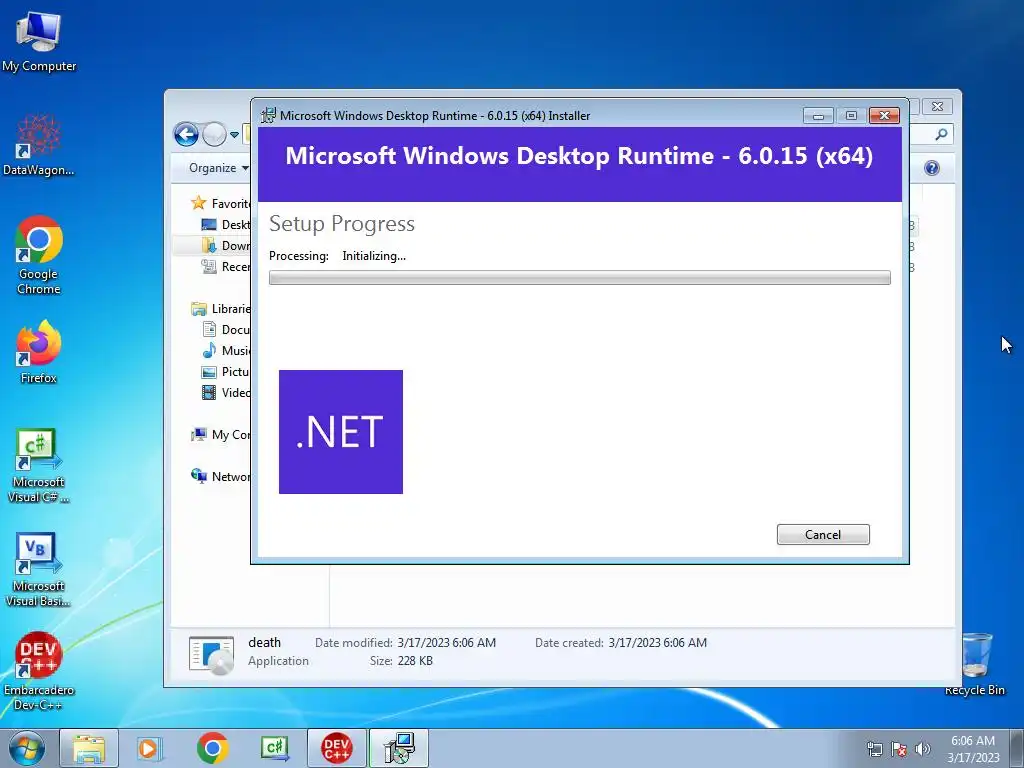Maximize the Runtime installer window
Viewport: 1024px width, 768px height.
(x=851, y=116)
